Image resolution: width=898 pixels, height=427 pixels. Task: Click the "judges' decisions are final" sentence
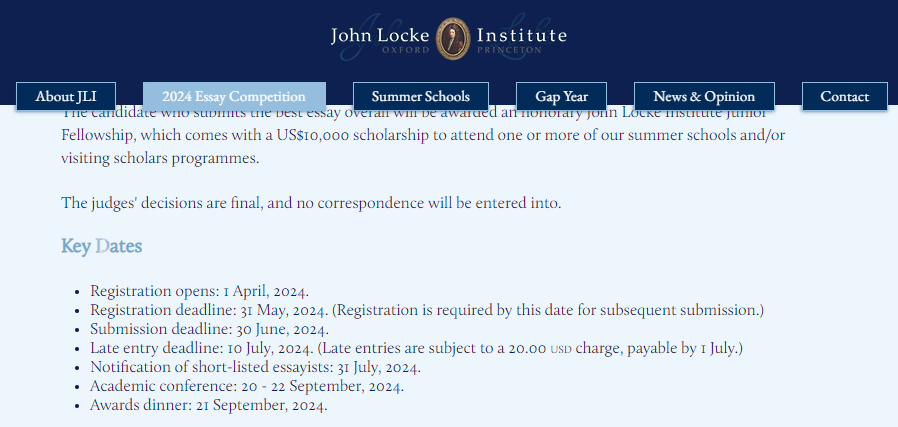tap(311, 203)
